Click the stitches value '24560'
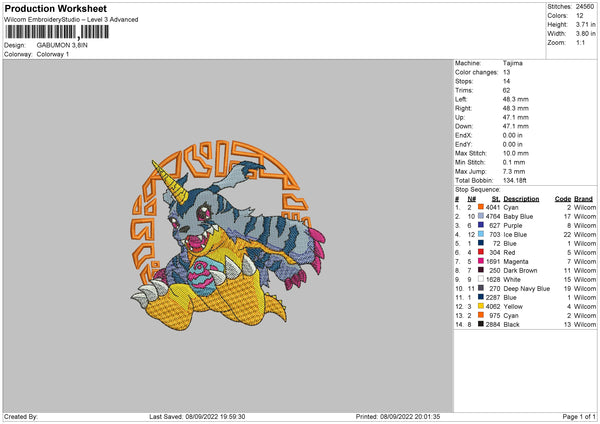This screenshot has height=424, width=600. tap(585, 7)
